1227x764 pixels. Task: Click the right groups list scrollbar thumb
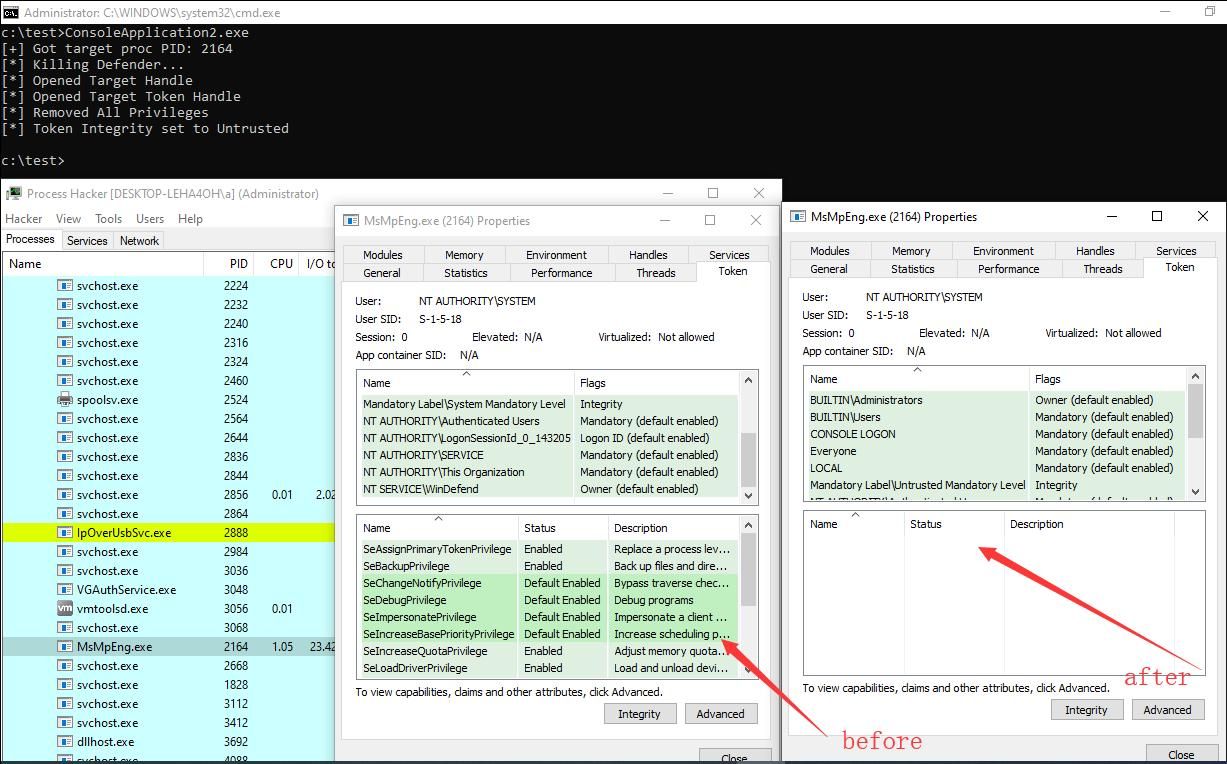(1195, 411)
